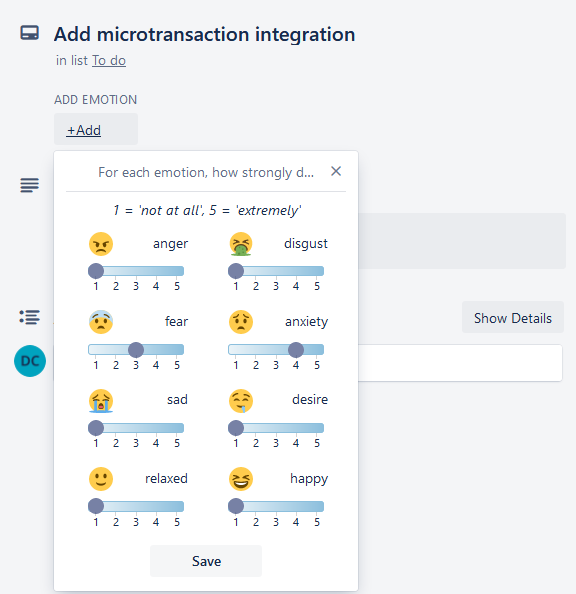
Task: Click the laughing emoji for happy
Action: [x=241, y=479]
